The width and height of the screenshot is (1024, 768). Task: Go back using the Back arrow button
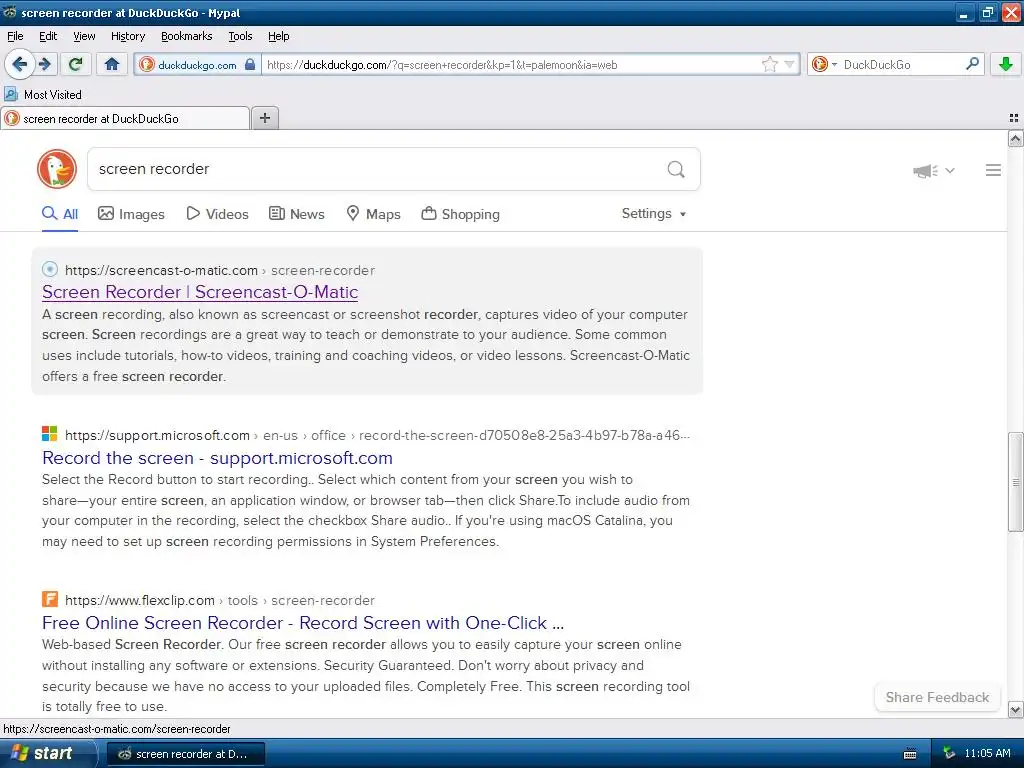click(x=20, y=64)
